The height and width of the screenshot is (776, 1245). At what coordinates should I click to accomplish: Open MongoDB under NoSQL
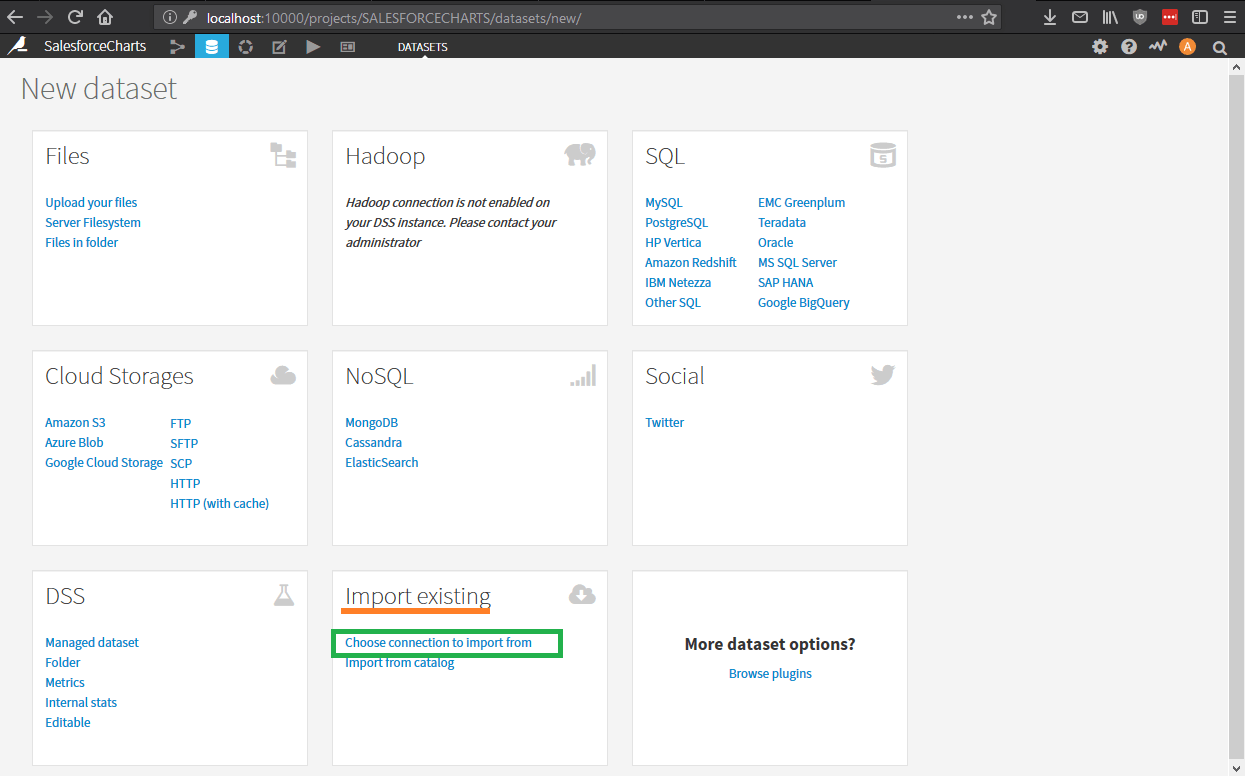tap(371, 422)
